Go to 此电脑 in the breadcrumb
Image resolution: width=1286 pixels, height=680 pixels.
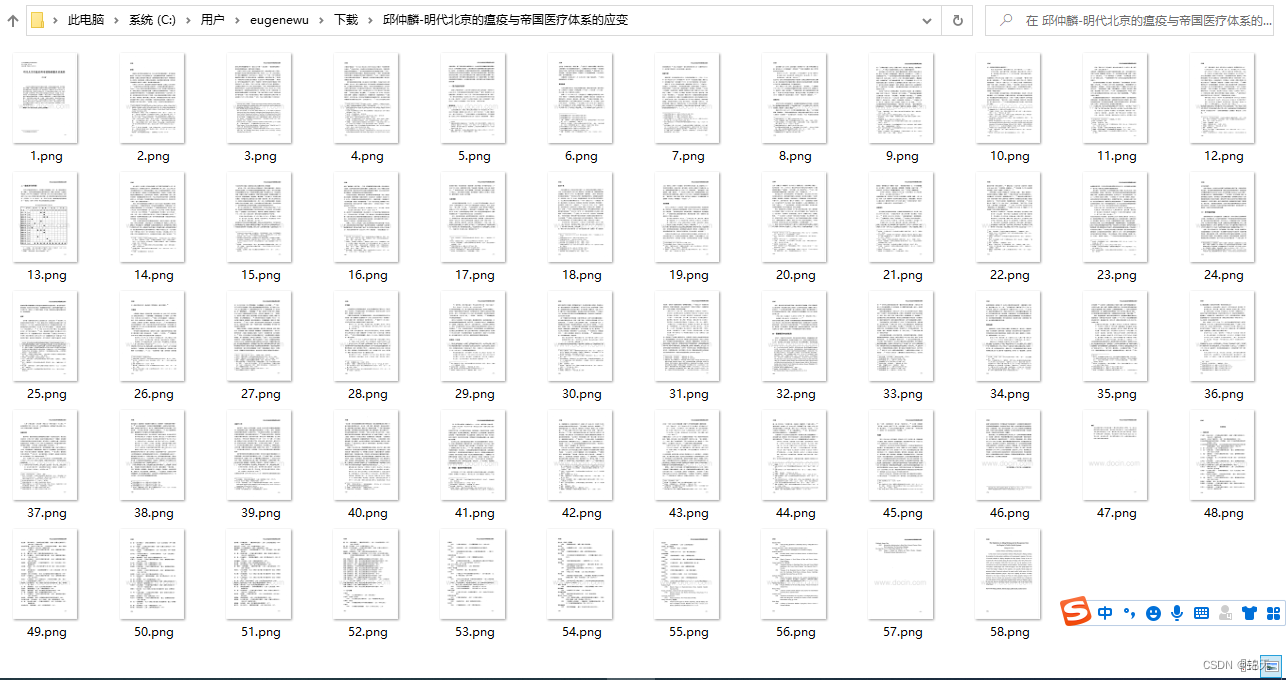tap(88, 20)
